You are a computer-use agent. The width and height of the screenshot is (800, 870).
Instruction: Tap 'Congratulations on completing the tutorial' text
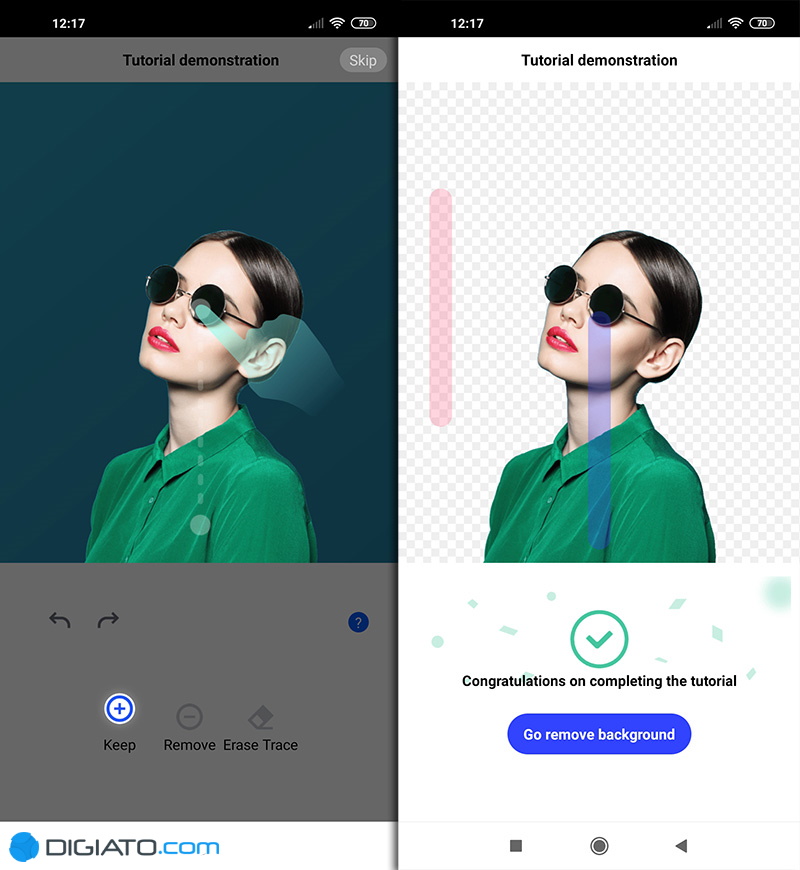[599, 681]
